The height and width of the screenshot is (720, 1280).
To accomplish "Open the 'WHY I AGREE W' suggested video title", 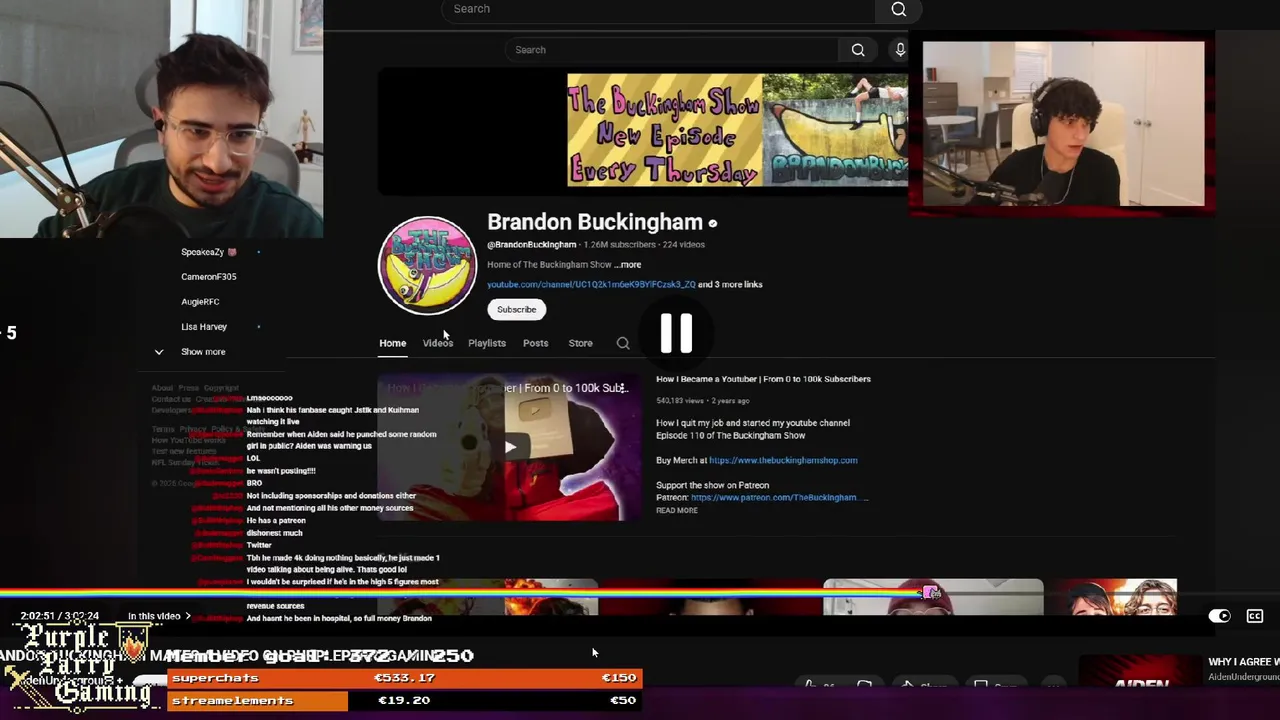I will pos(1243,662).
